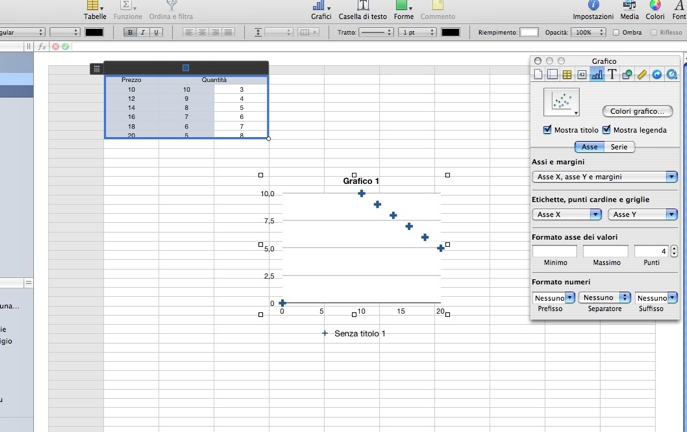Enable the Ombra shadow checkbox
The width and height of the screenshot is (687, 432).
(x=616, y=32)
